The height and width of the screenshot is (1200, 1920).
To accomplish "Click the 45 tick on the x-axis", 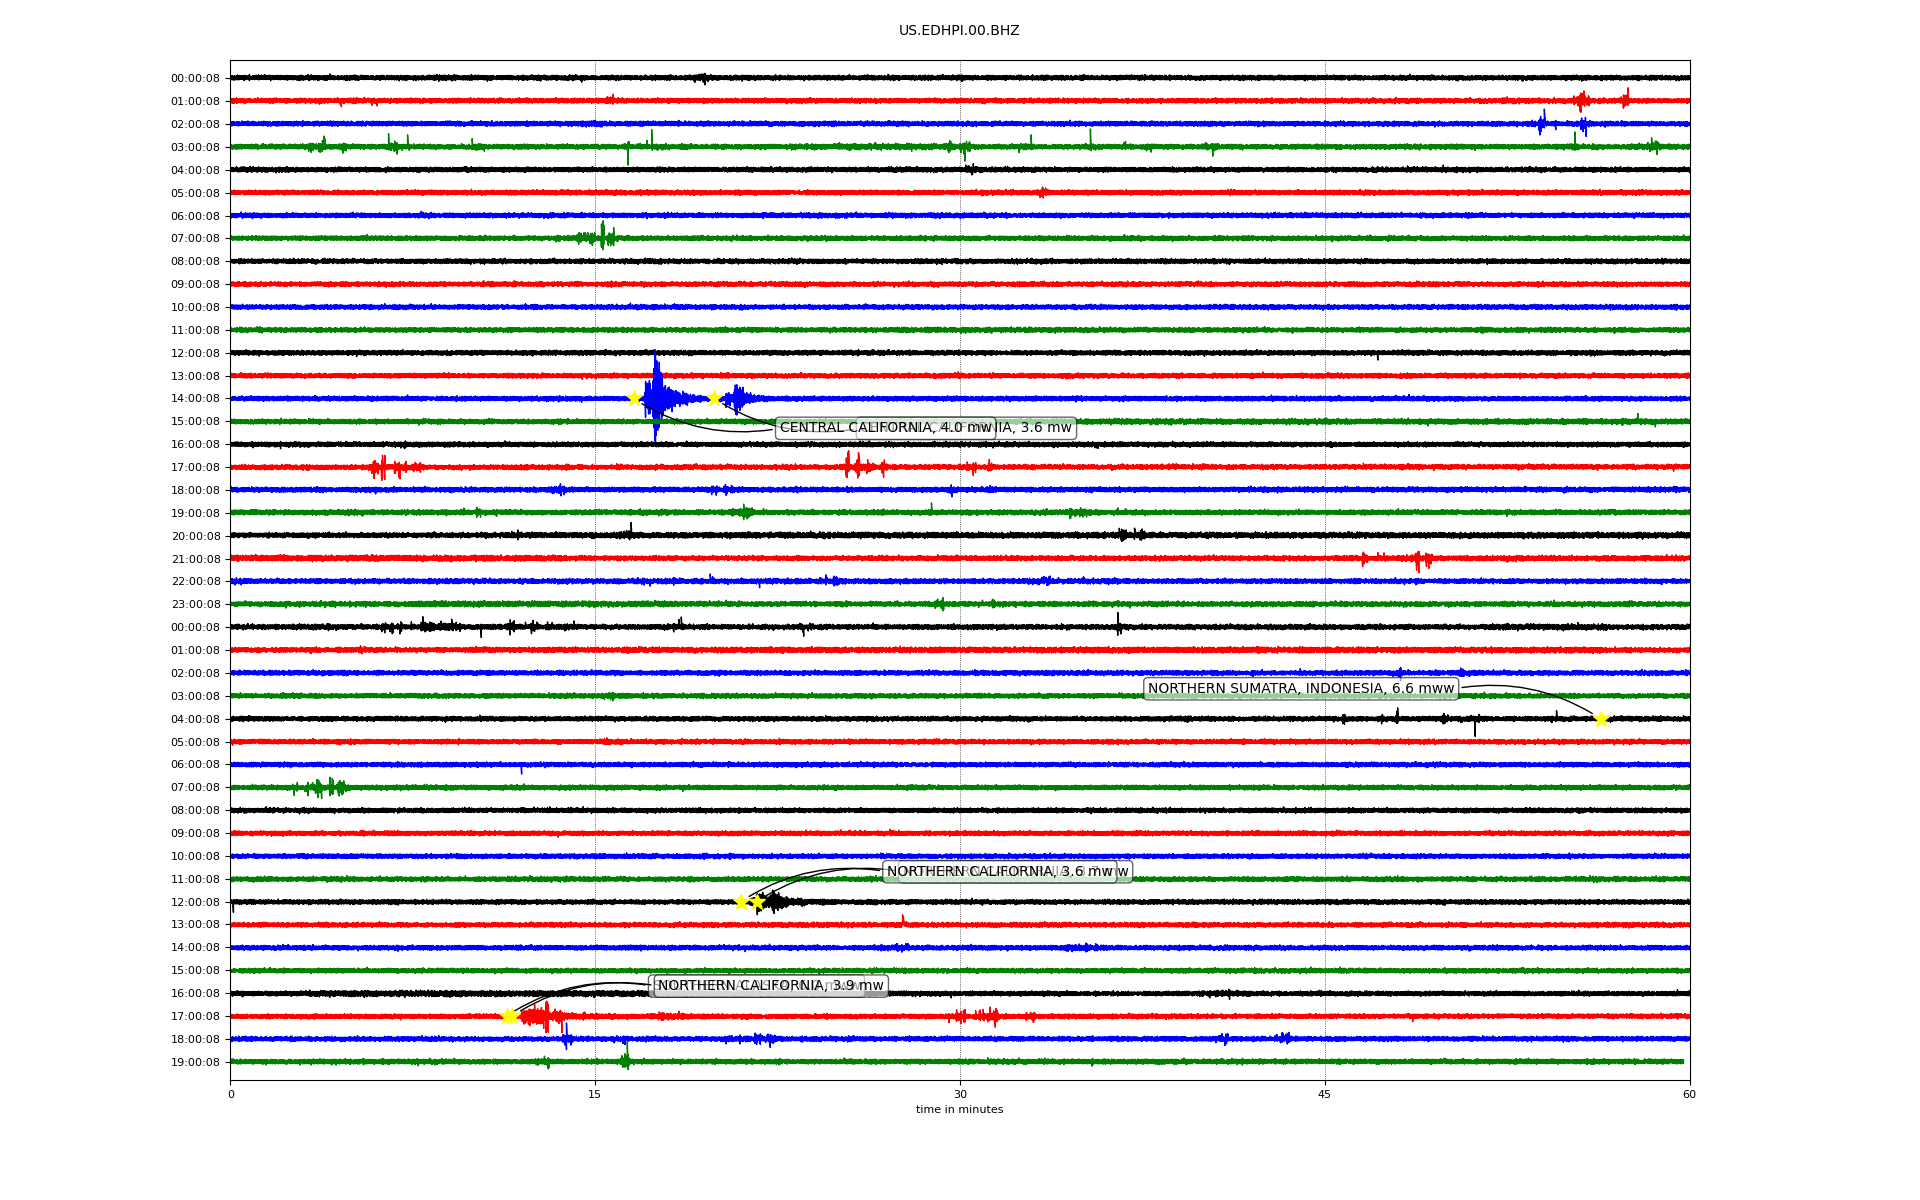I will (1325, 1094).
